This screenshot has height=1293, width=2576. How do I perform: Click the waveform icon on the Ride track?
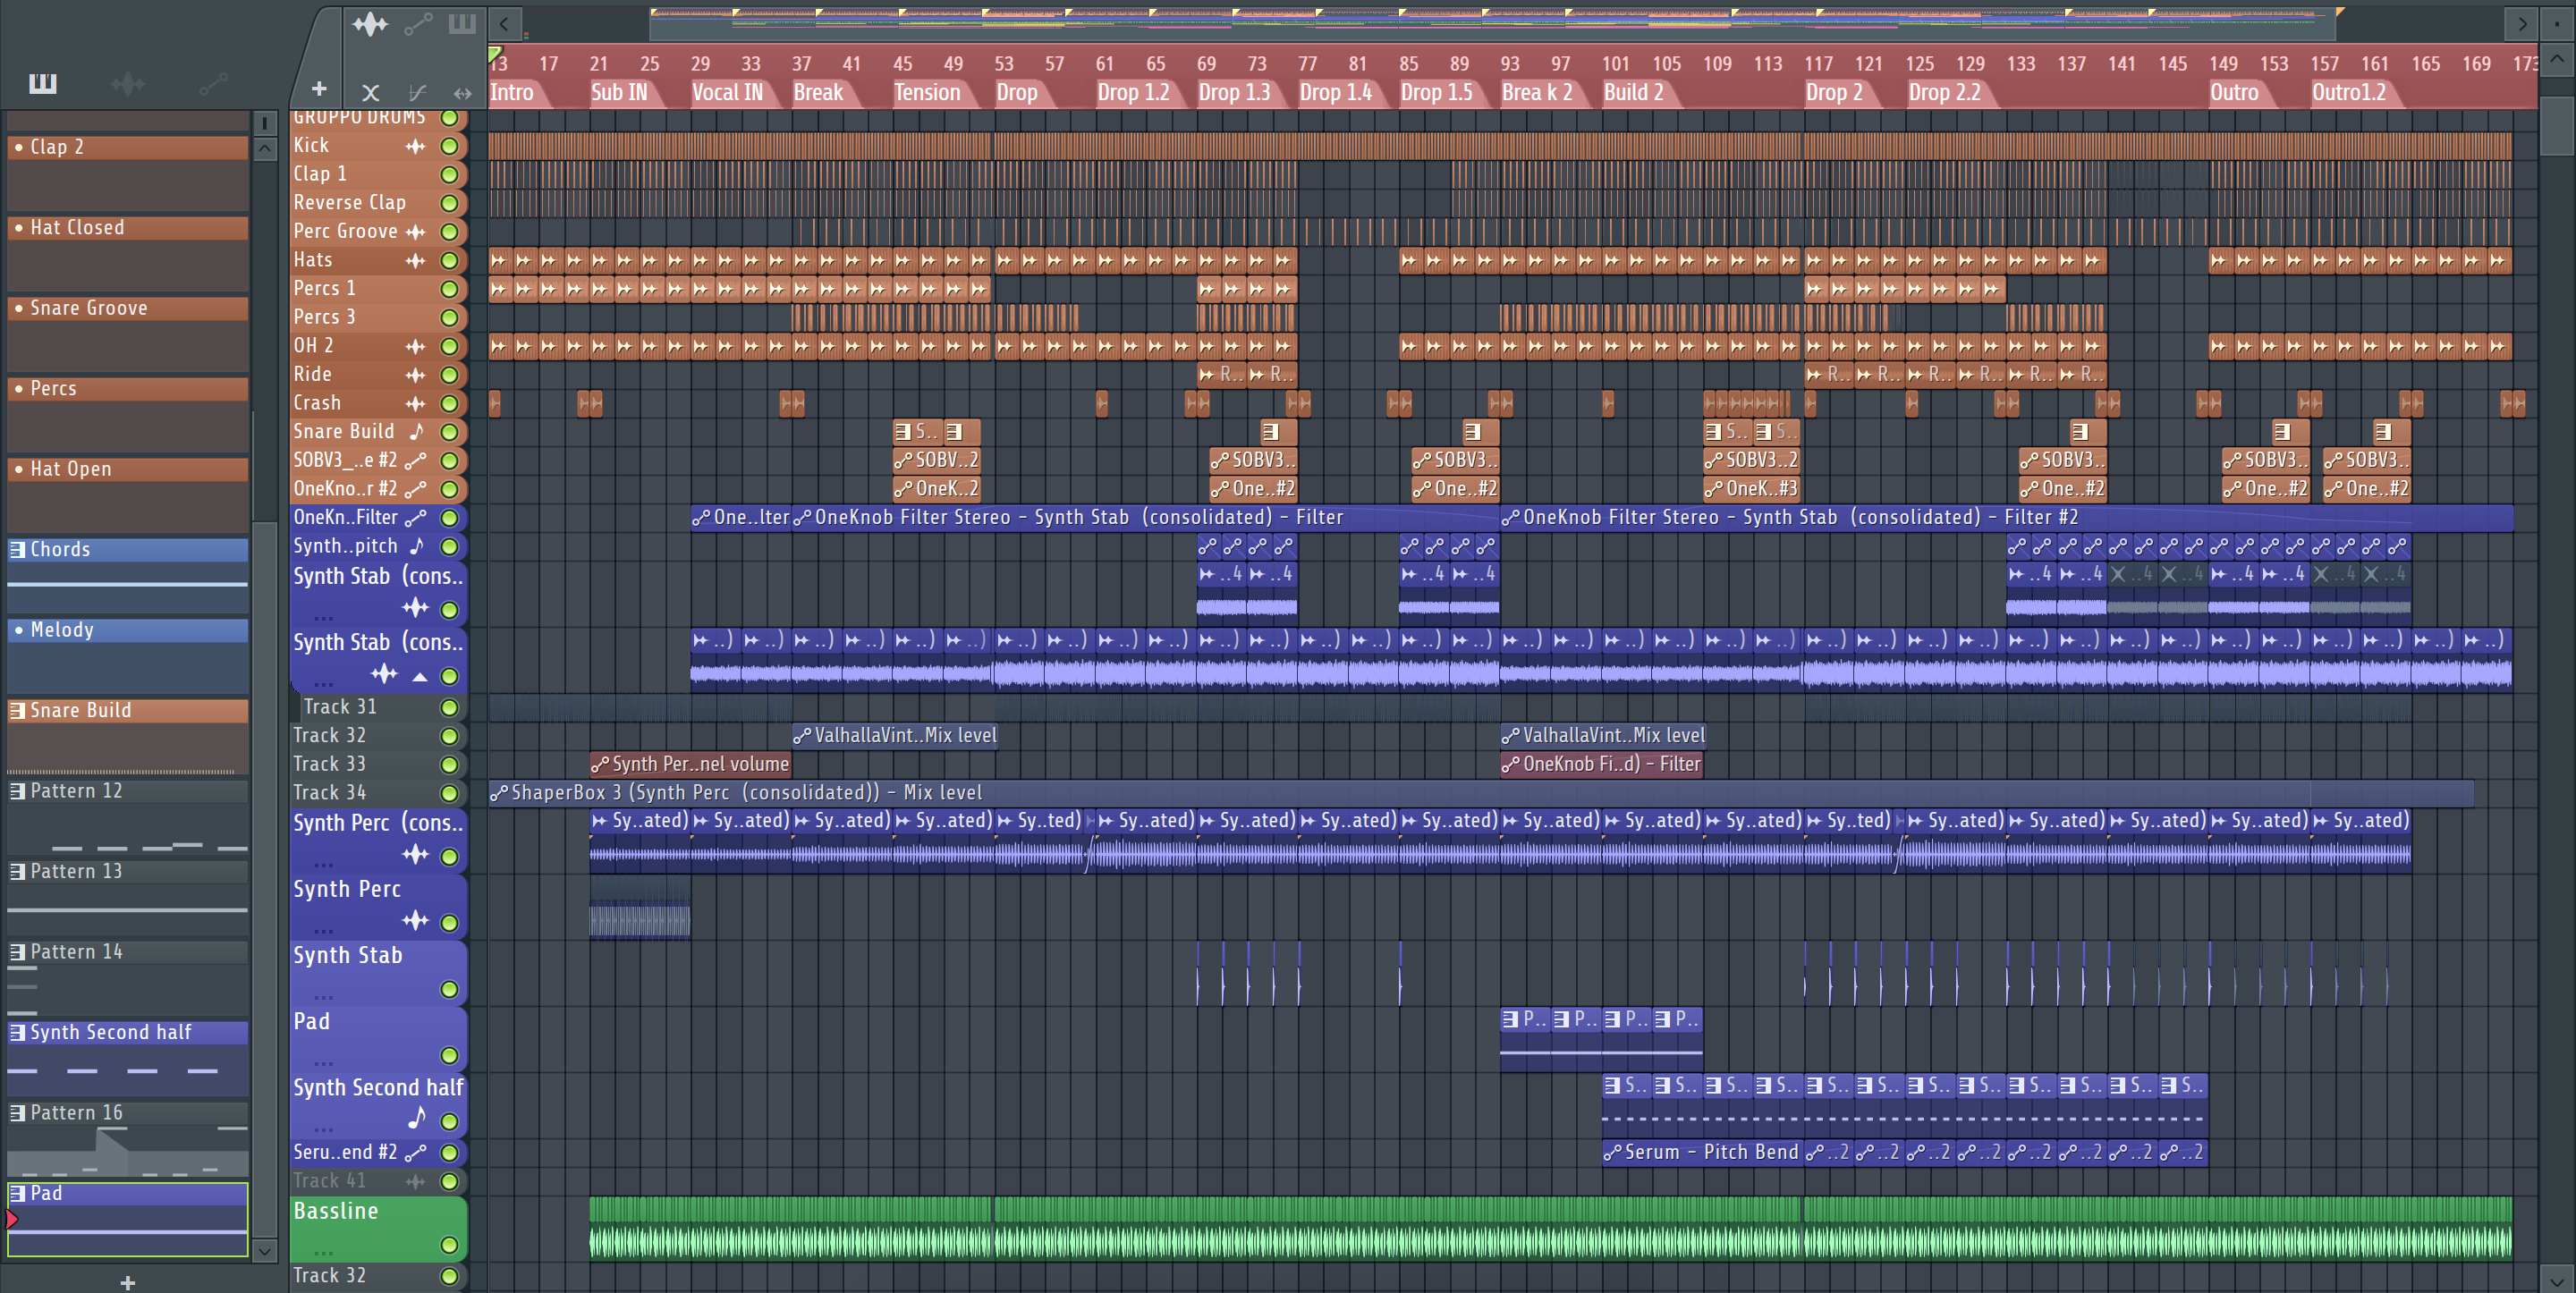tap(415, 375)
